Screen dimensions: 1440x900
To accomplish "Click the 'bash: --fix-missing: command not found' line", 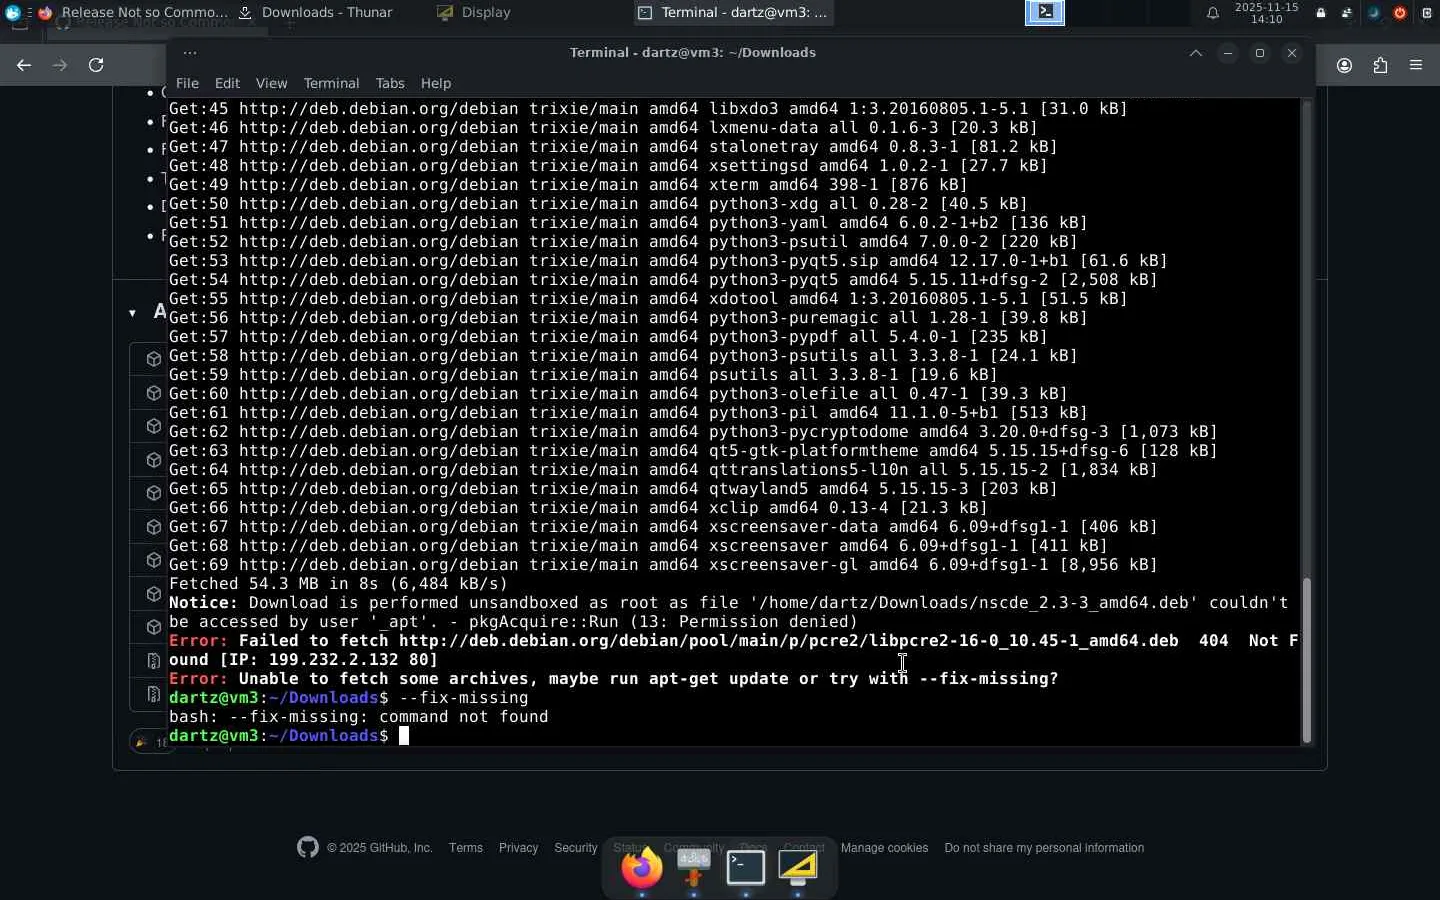I will 358,717.
